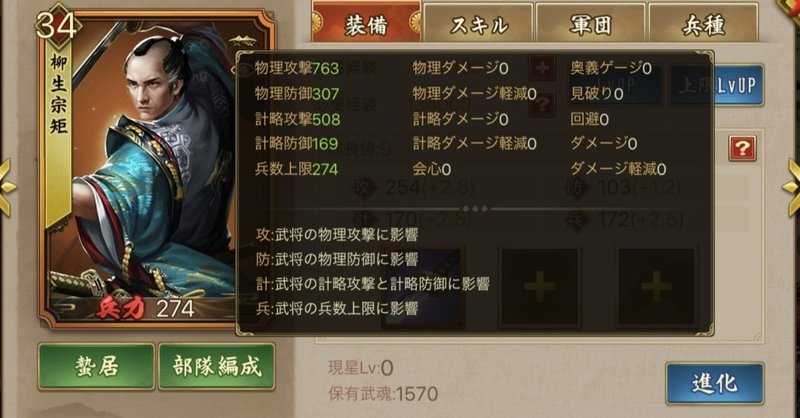This screenshot has height=418, width=800.
Task: Go to next general with right arrow
Action: 792,187
